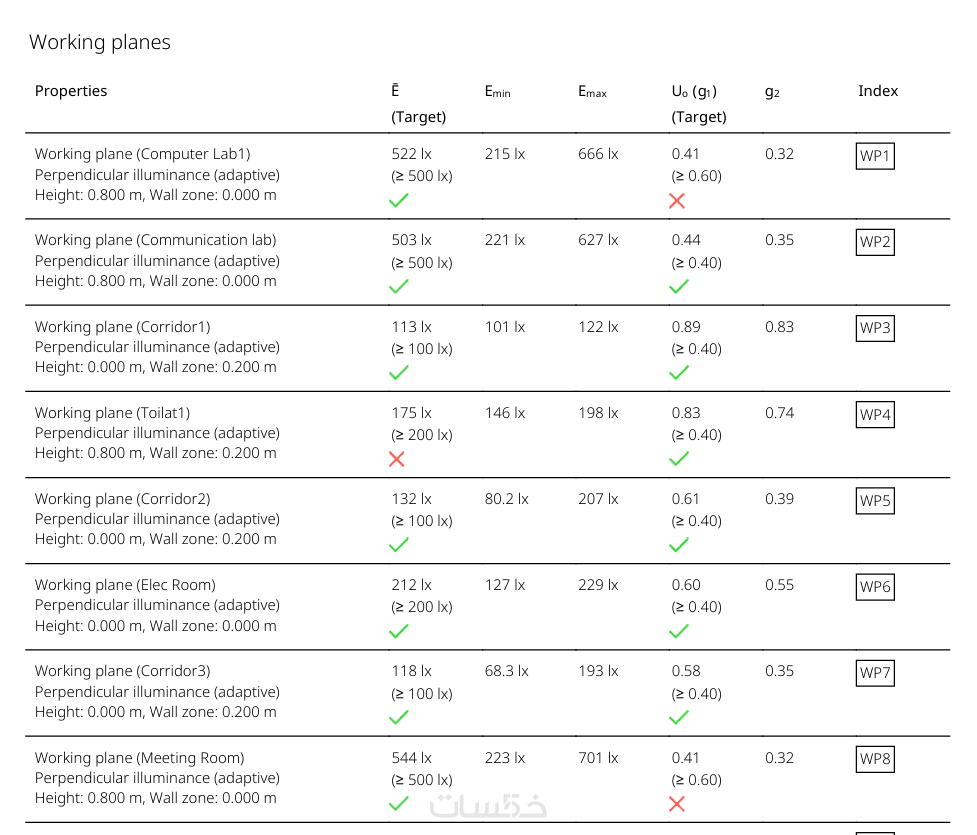This screenshot has width=977, height=835.
Task: Click the WP8 index box
Action: [x=874, y=759]
